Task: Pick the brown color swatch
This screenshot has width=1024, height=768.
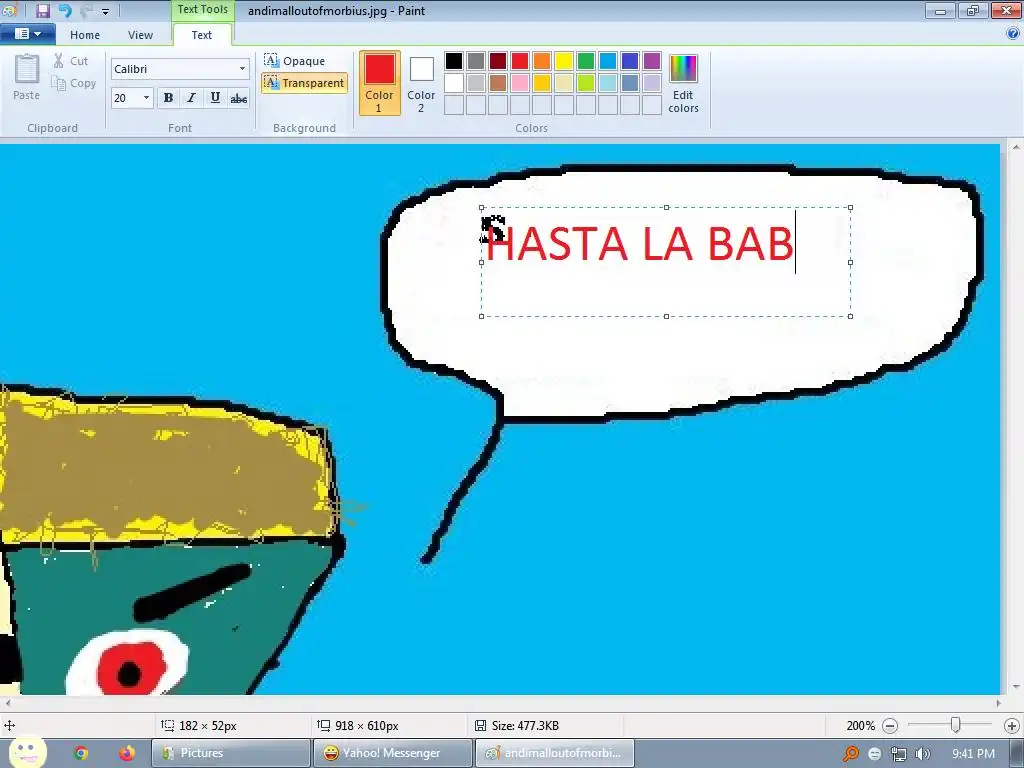Action: pyautogui.click(x=498, y=83)
